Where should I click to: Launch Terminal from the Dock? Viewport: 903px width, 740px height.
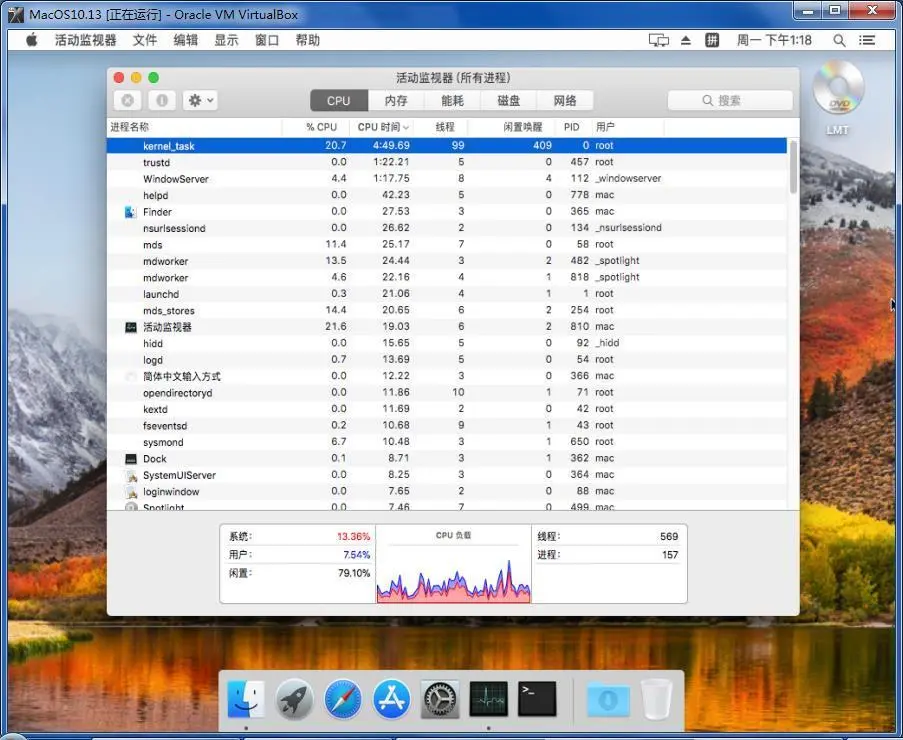tap(537, 699)
